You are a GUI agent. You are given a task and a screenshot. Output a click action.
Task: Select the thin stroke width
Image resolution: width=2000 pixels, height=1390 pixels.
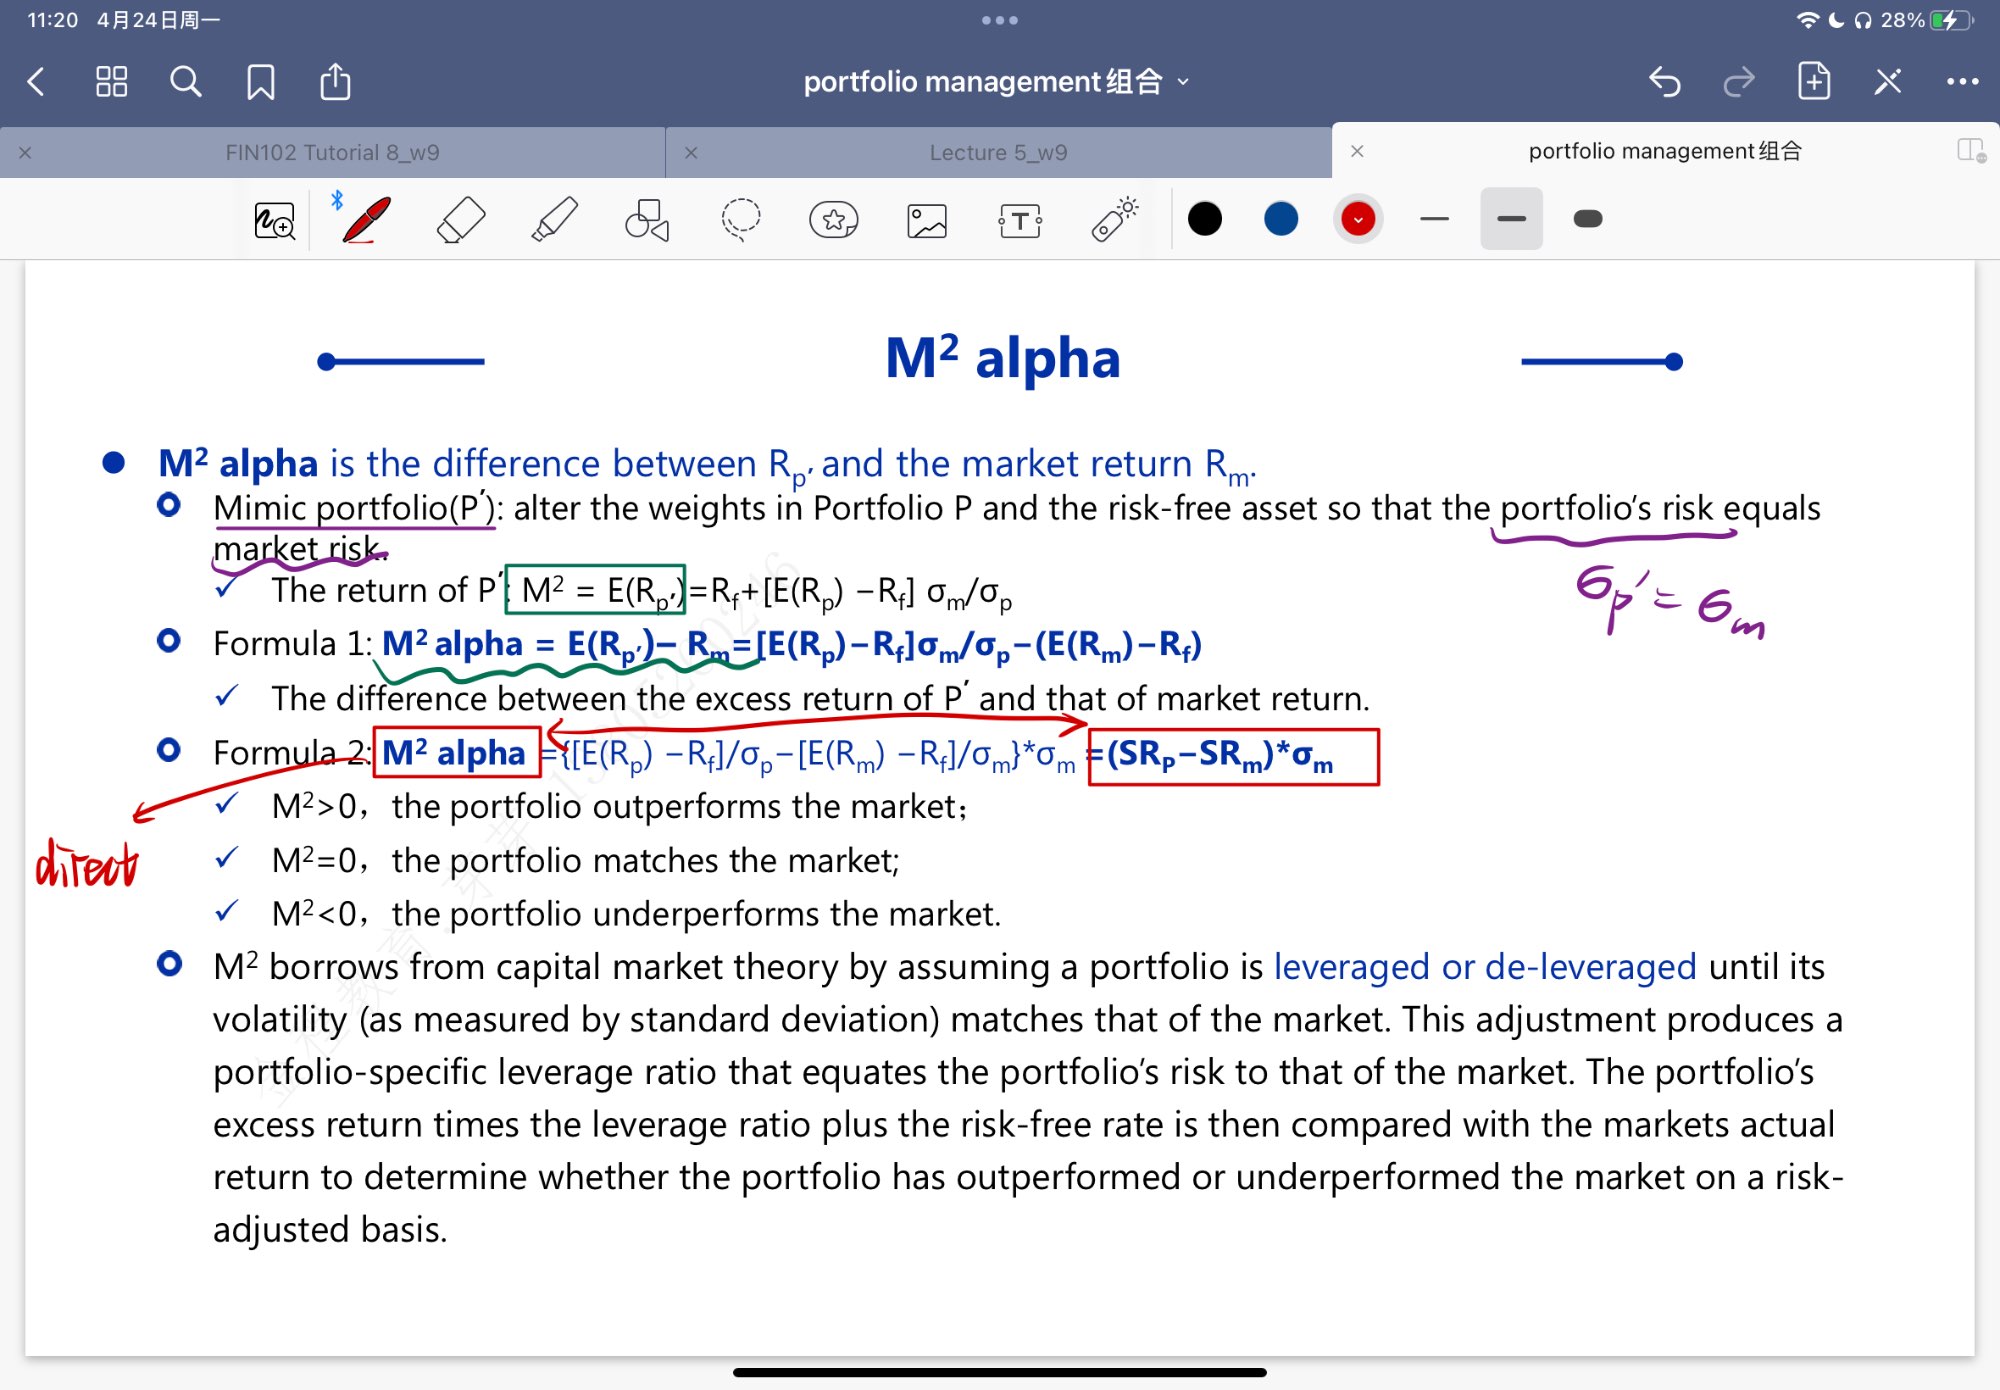1434,219
